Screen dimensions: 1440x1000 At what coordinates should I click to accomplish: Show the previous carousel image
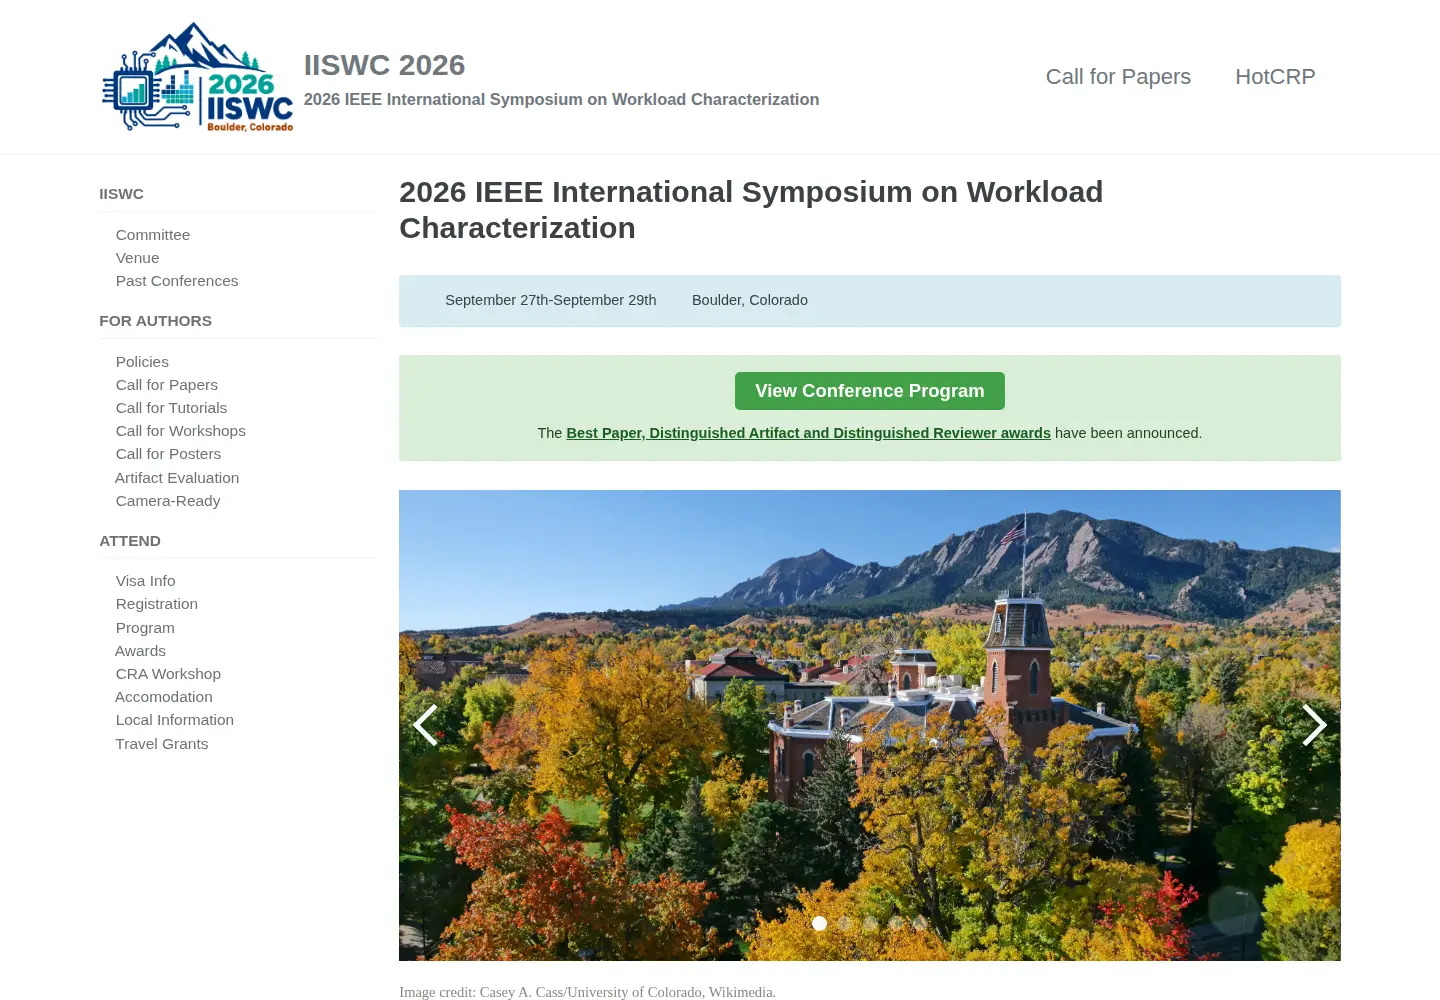pos(425,725)
